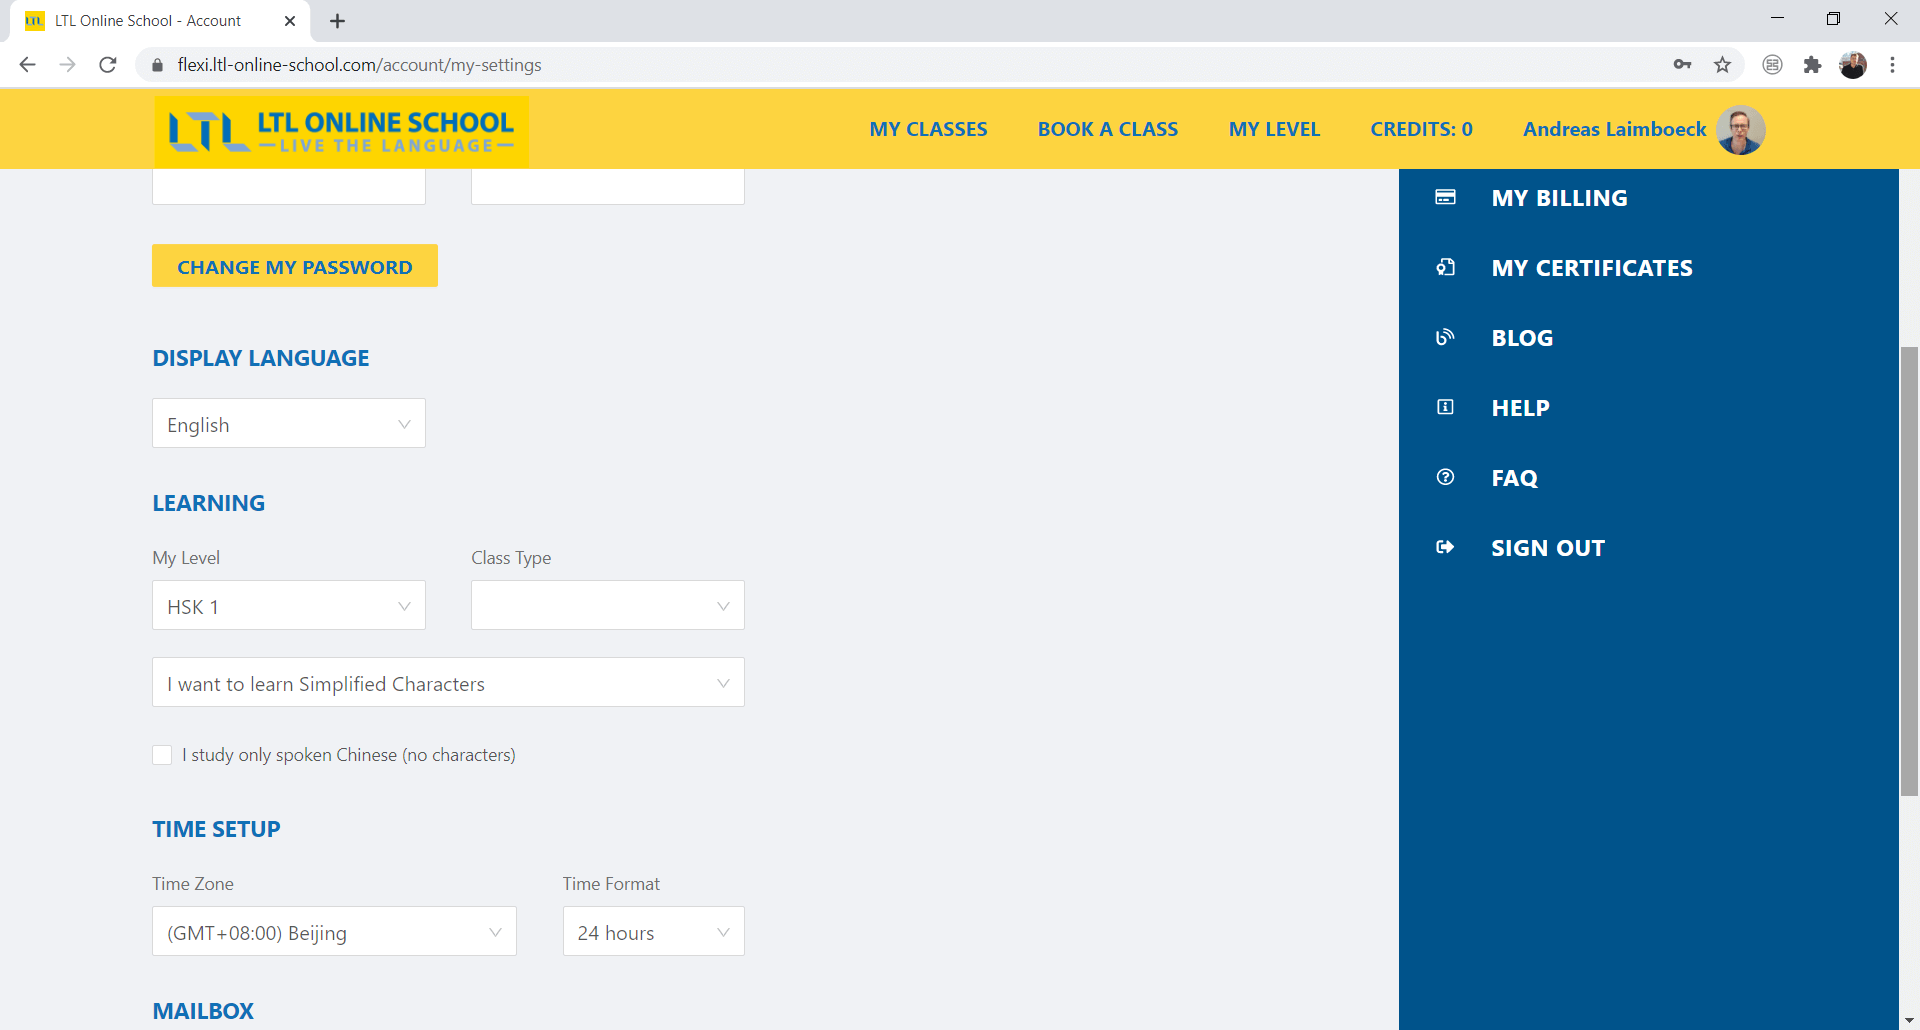Click the blog feed icon in sidebar
Screen dimensions: 1920x1030
coord(1445,337)
